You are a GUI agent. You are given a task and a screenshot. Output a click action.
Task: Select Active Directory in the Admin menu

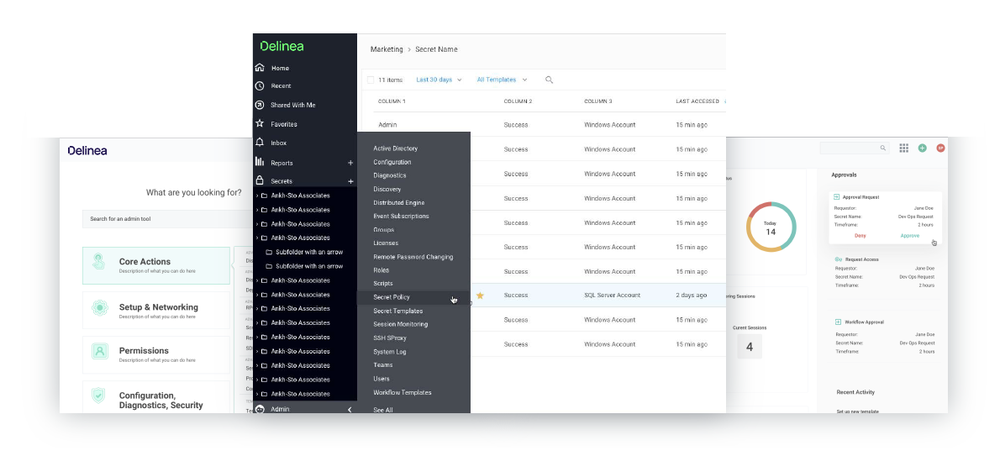coord(395,148)
